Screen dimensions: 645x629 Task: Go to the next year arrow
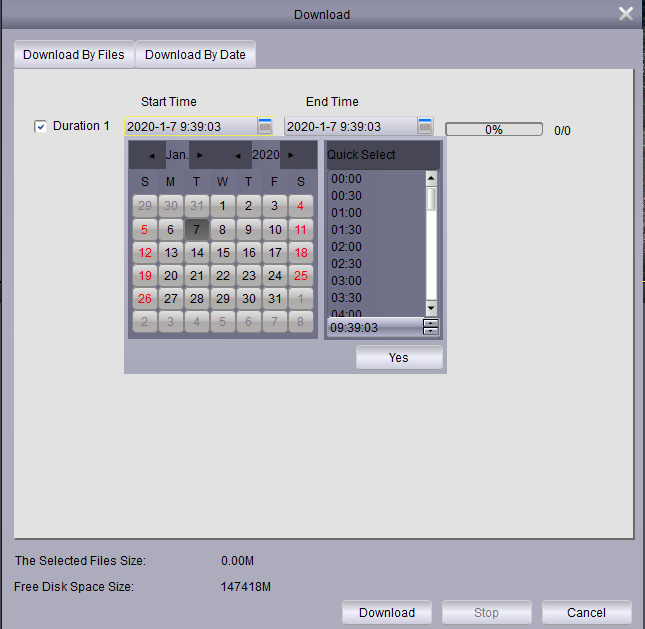(291, 155)
